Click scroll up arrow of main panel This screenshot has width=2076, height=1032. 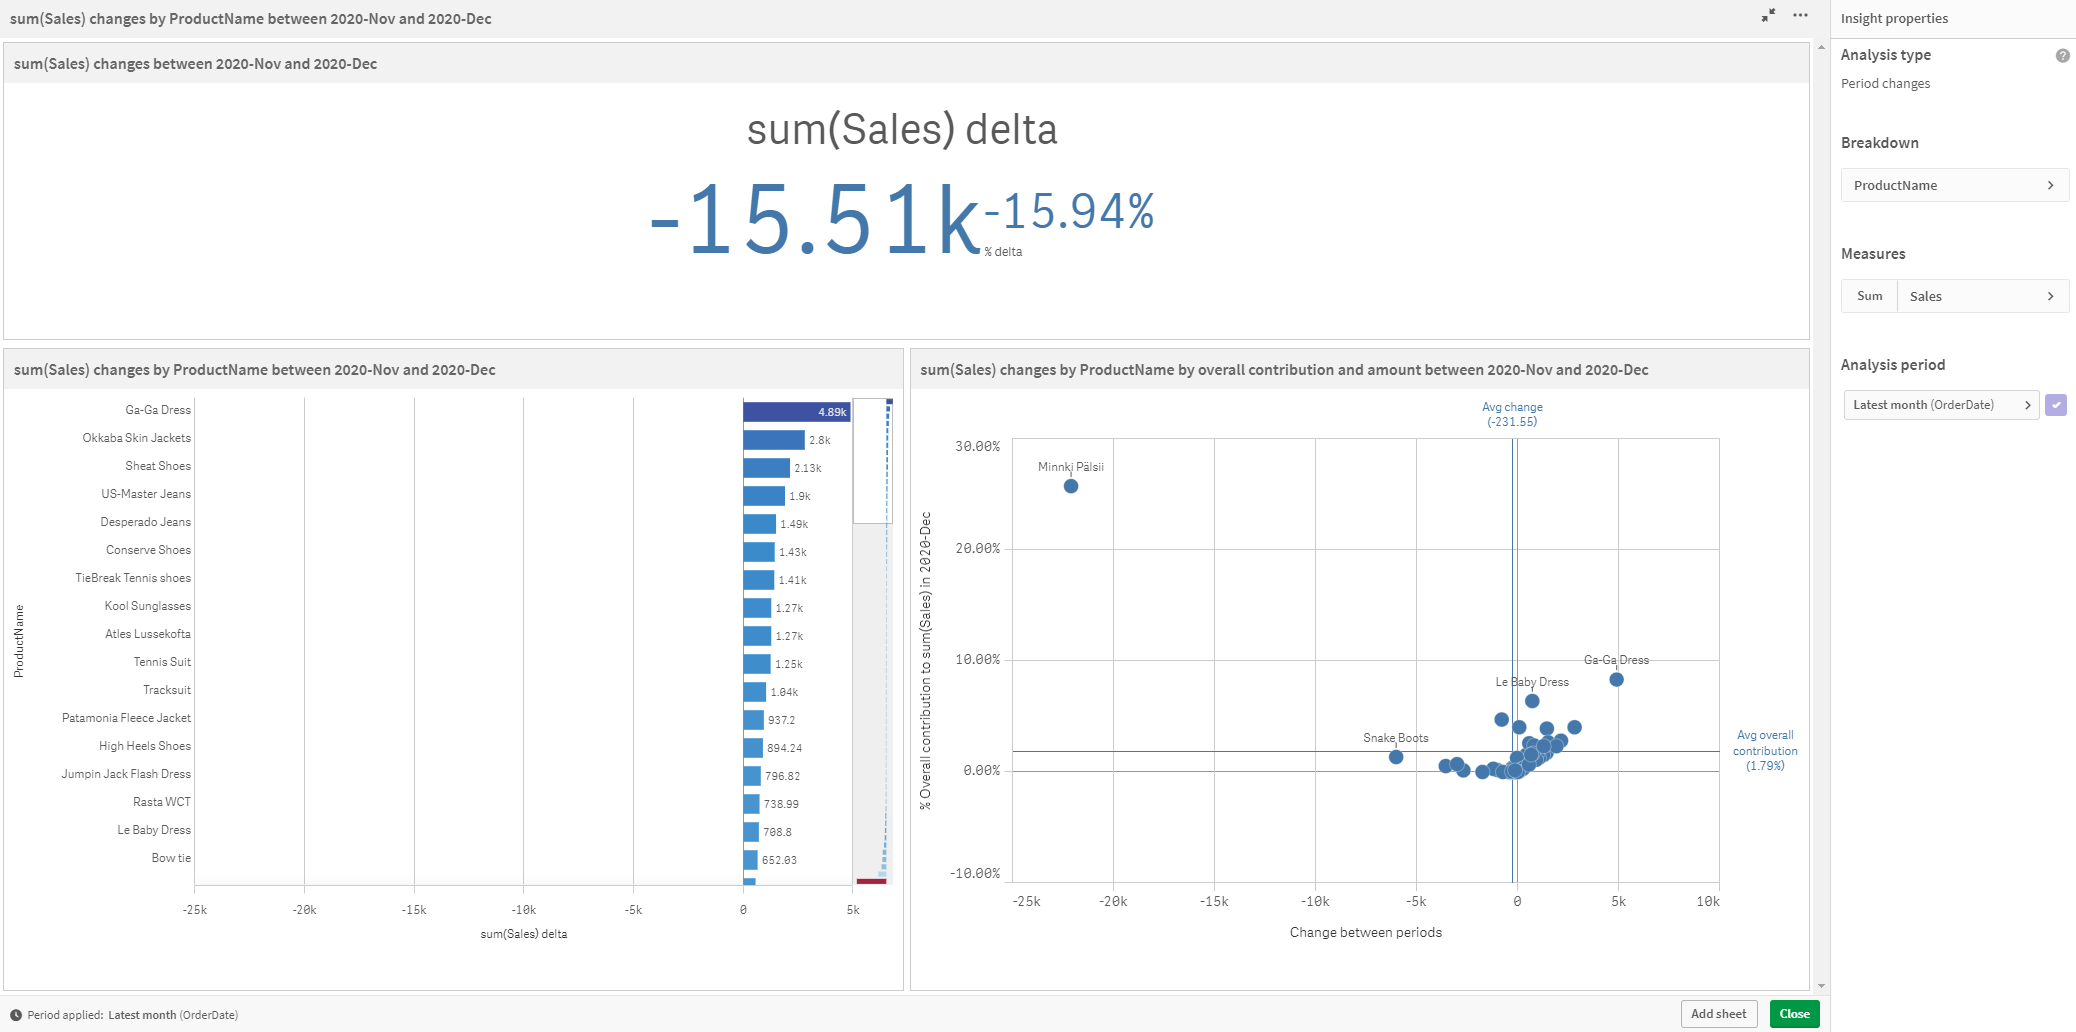pos(1821,47)
